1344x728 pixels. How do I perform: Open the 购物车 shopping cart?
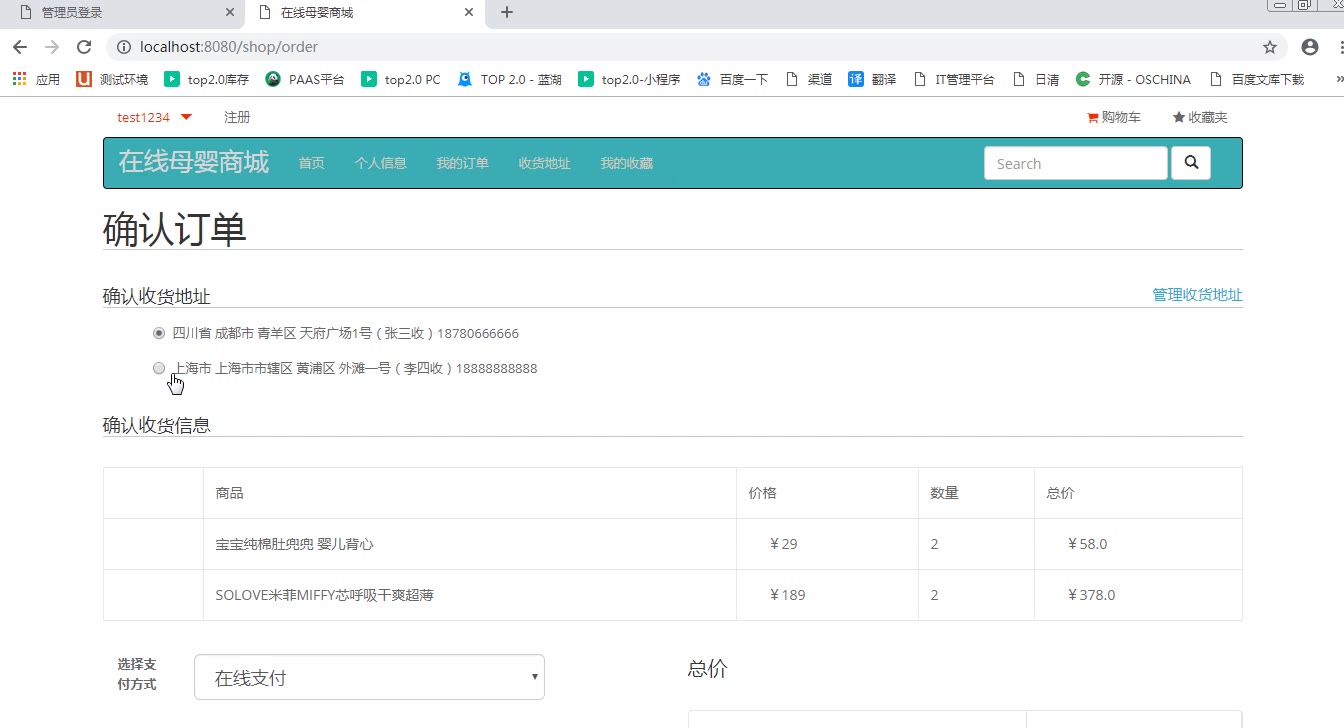point(1113,117)
